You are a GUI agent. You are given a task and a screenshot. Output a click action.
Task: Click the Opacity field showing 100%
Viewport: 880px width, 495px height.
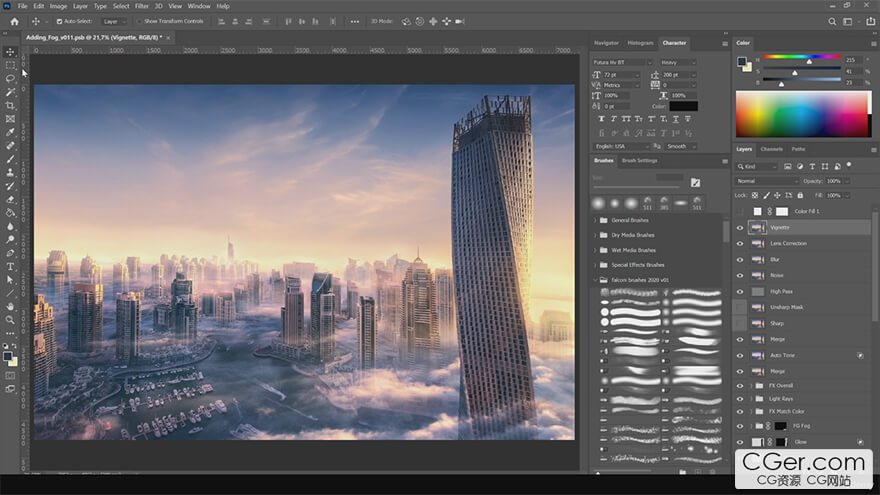coord(834,181)
